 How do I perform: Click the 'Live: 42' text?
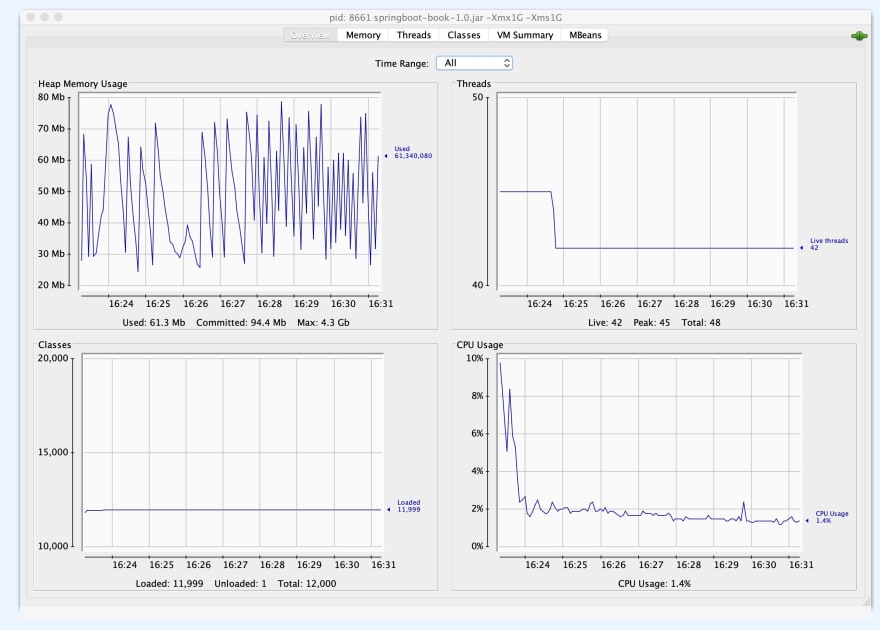(605, 323)
